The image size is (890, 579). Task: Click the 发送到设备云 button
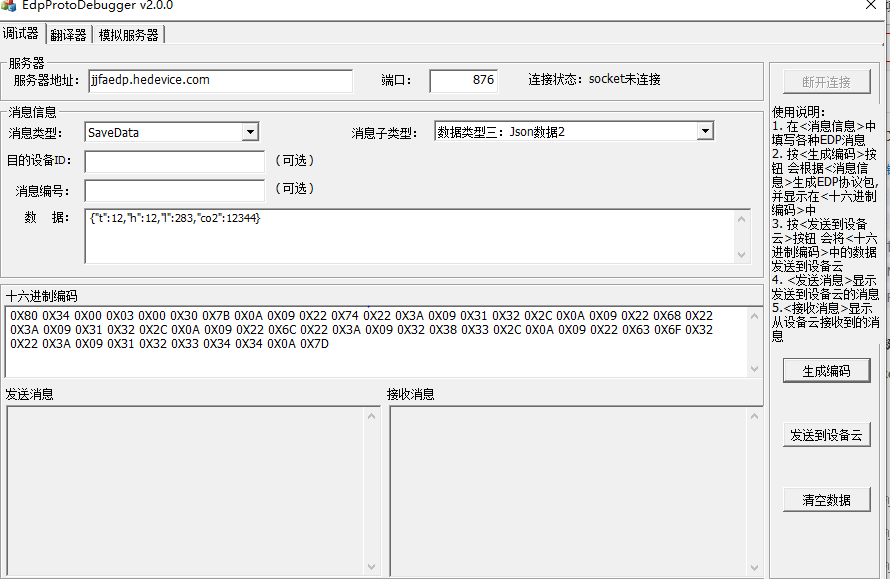click(826, 435)
